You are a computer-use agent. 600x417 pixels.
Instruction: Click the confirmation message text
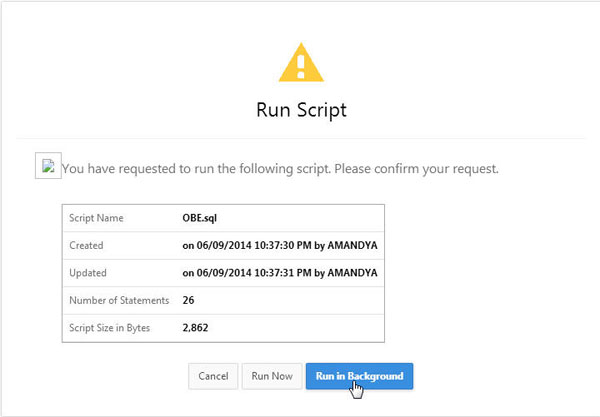[280, 169]
